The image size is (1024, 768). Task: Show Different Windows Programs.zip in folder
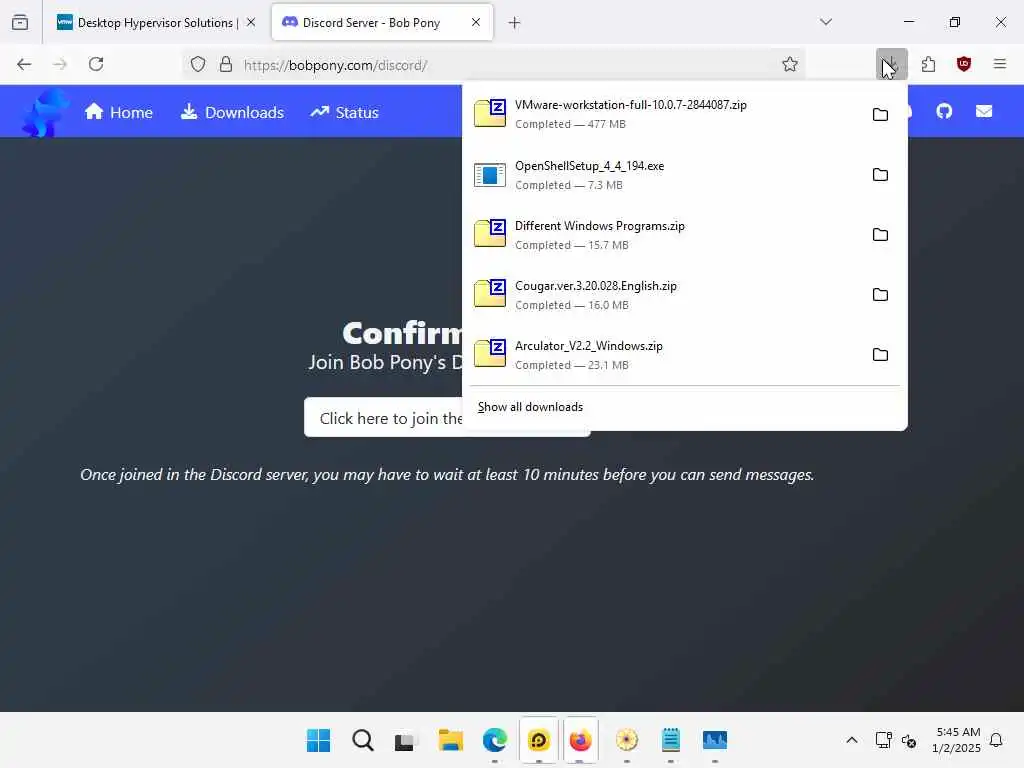coord(880,234)
